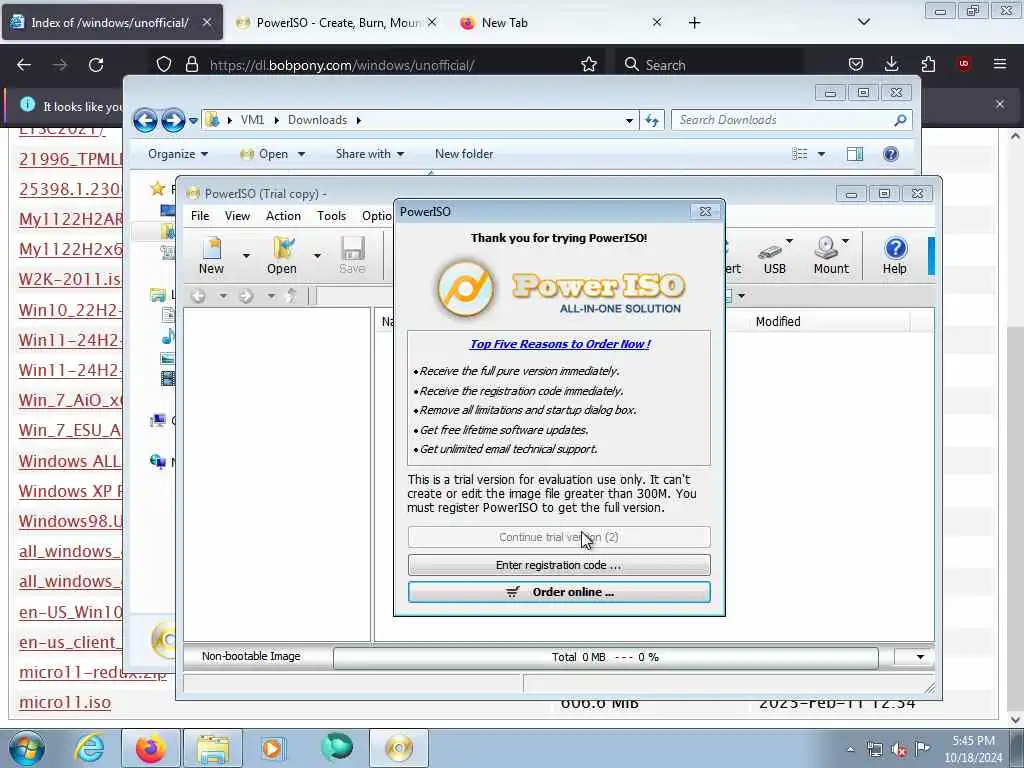Click Continue trial version button
1024x768 pixels.
pos(559,537)
